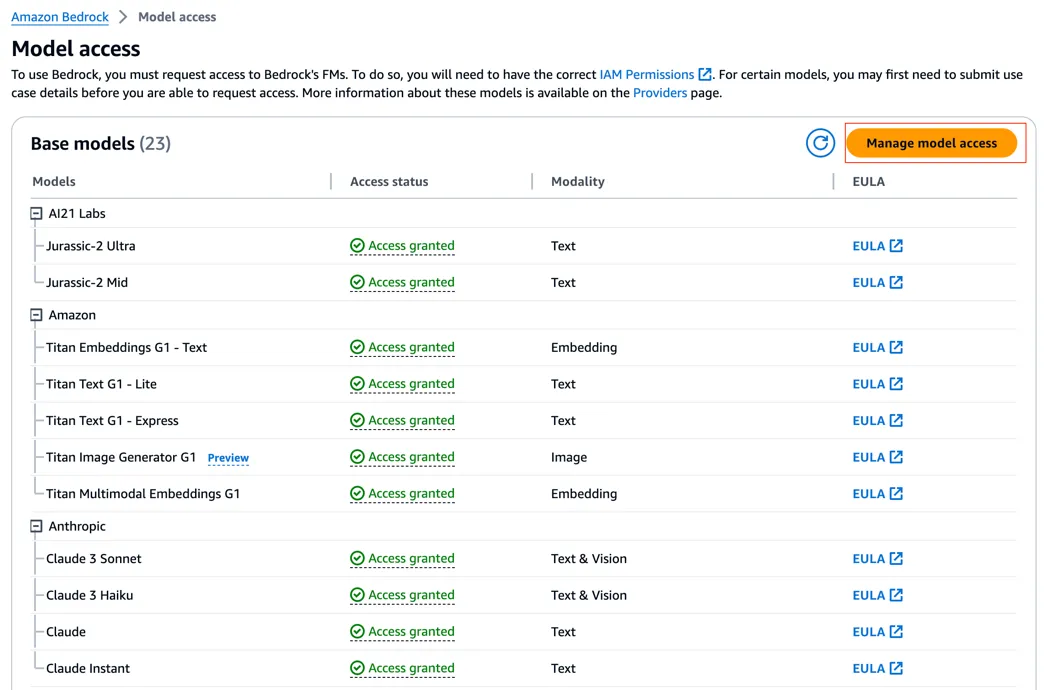The height and width of the screenshot is (690, 1045).
Task: Click the external link icon beside IAM Permissions
Action: (x=704, y=75)
